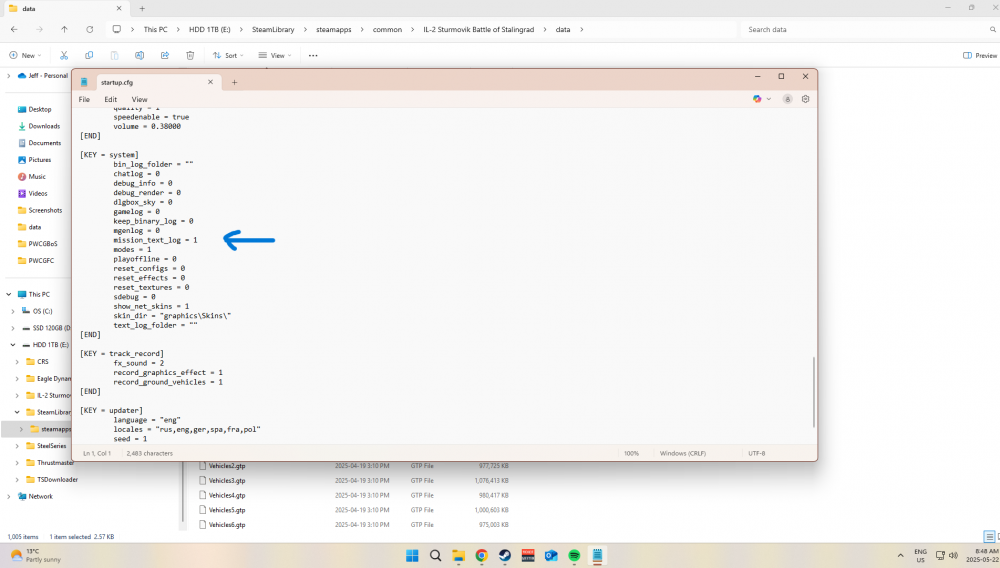Click the Rename icon in Explorer toolbar
Viewport: 1000px width, 568px height.
coord(140,55)
